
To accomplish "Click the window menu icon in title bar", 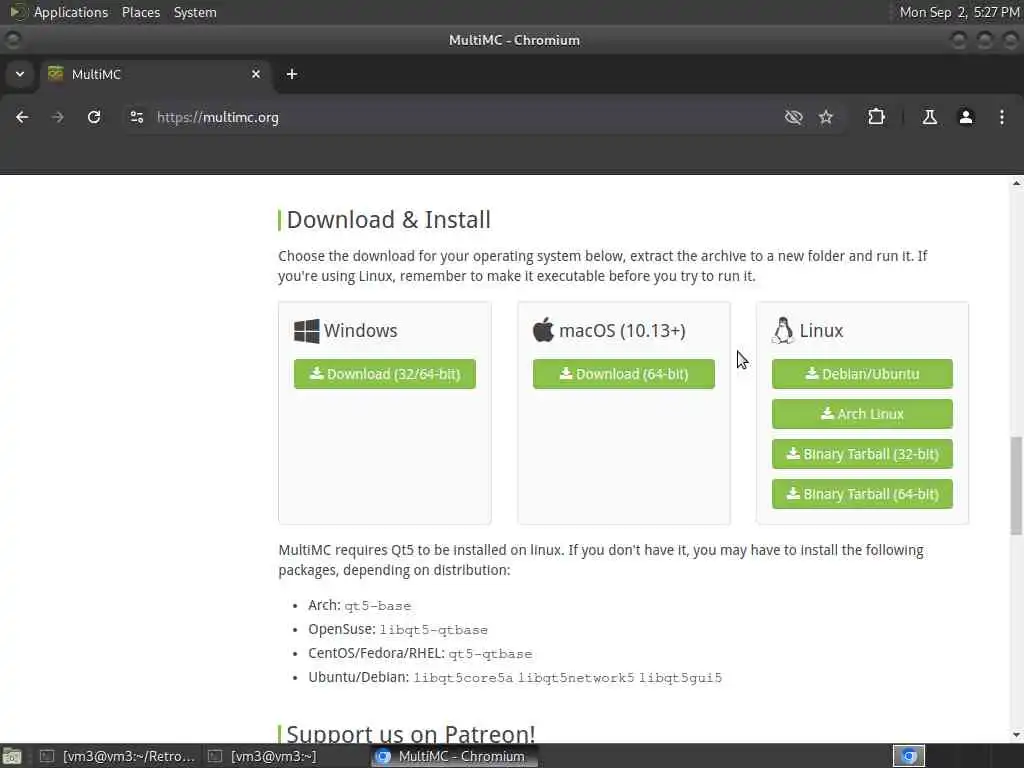I will coord(12,40).
